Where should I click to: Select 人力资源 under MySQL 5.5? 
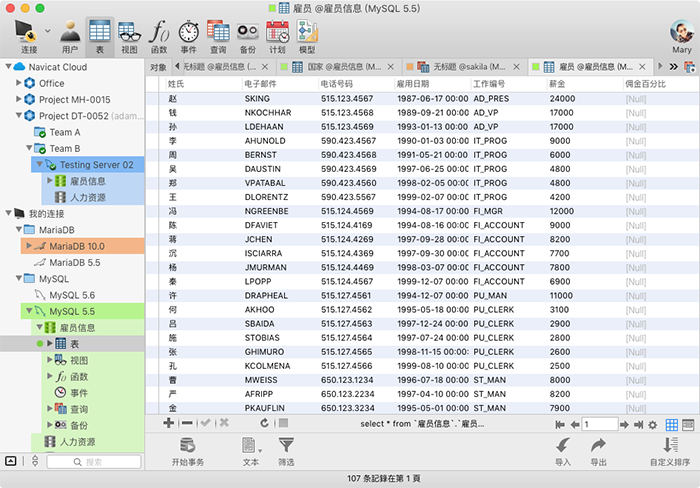78,442
